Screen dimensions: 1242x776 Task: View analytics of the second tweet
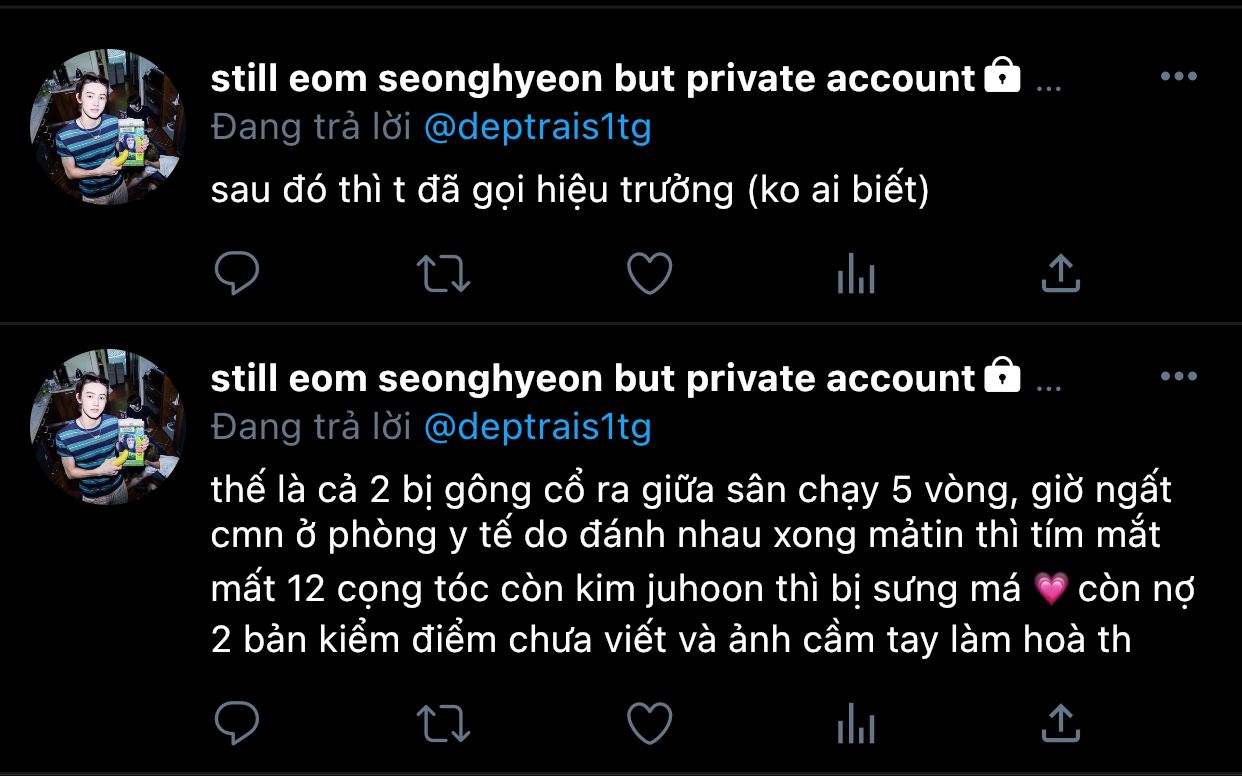click(856, 722)
